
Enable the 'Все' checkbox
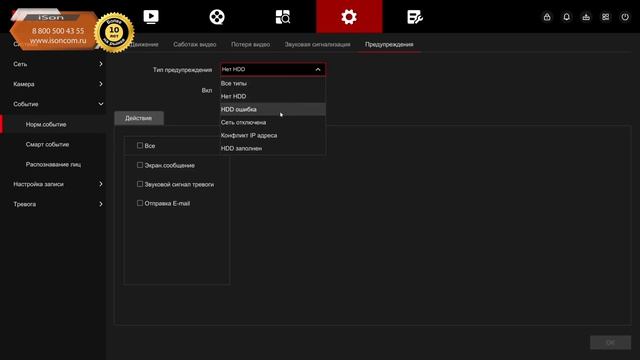pos(140,145)
